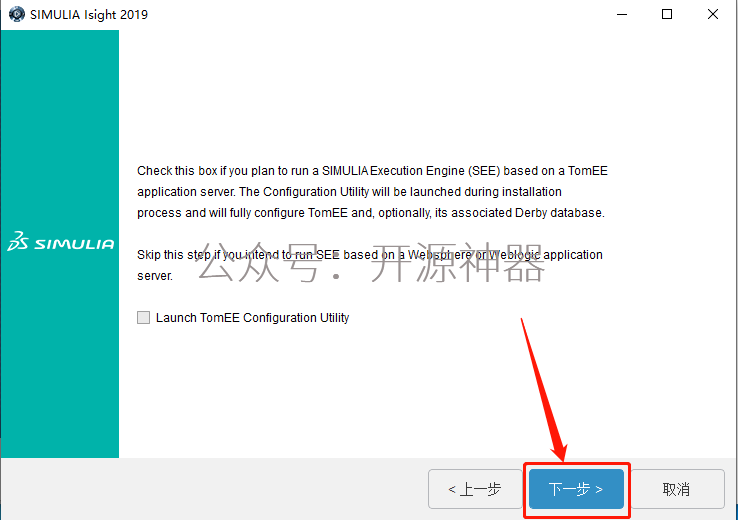Click the "Launch TomEE Configuration Utility" label text
This screenshot has height=520, width=738.
coord(252,318)
